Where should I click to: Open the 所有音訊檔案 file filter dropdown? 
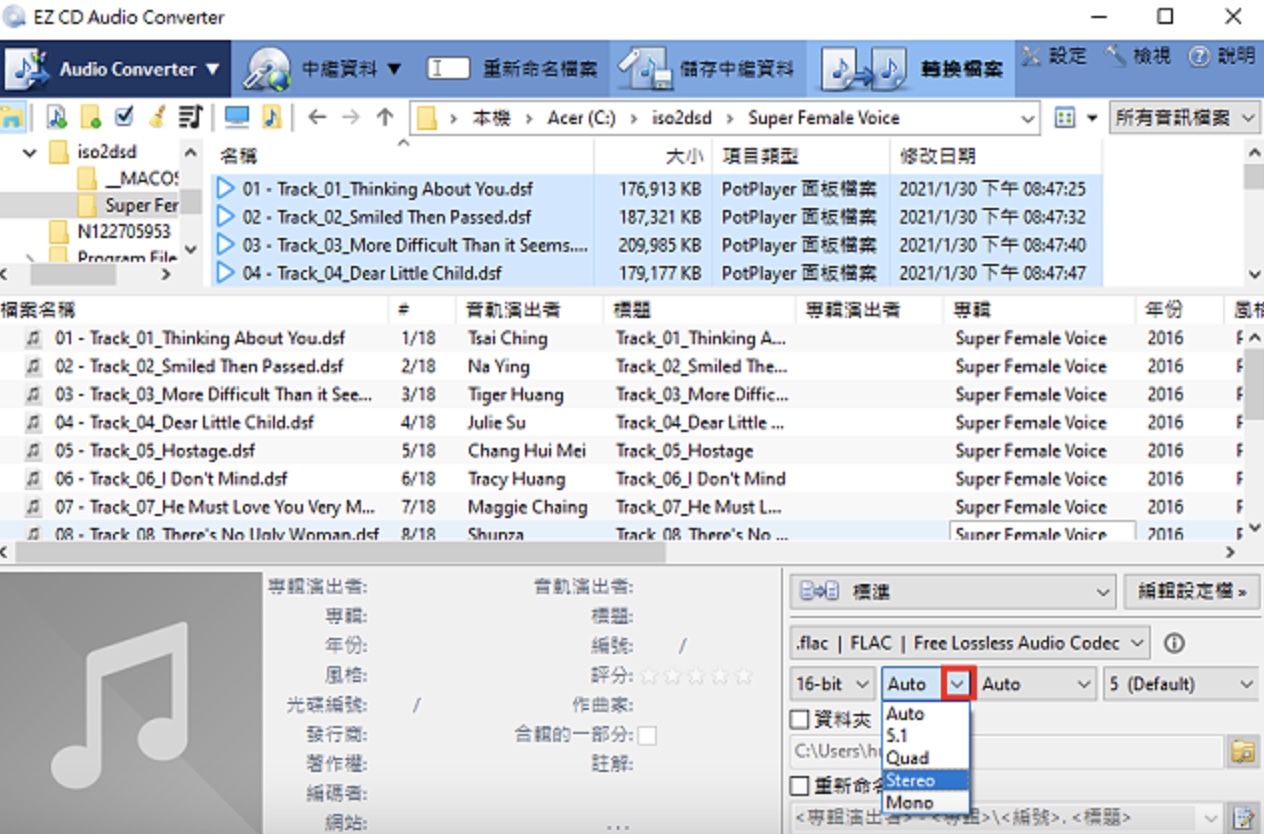[x=1184, y=118]
